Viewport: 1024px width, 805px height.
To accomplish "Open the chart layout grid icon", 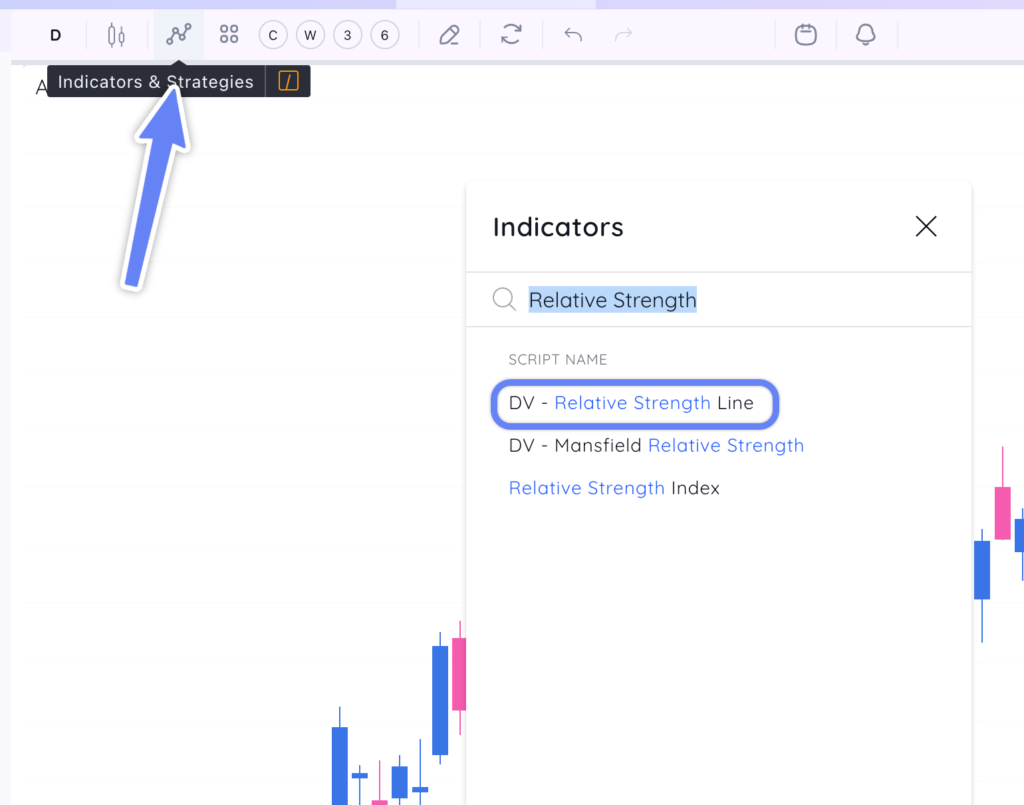I will pos(228,34).
